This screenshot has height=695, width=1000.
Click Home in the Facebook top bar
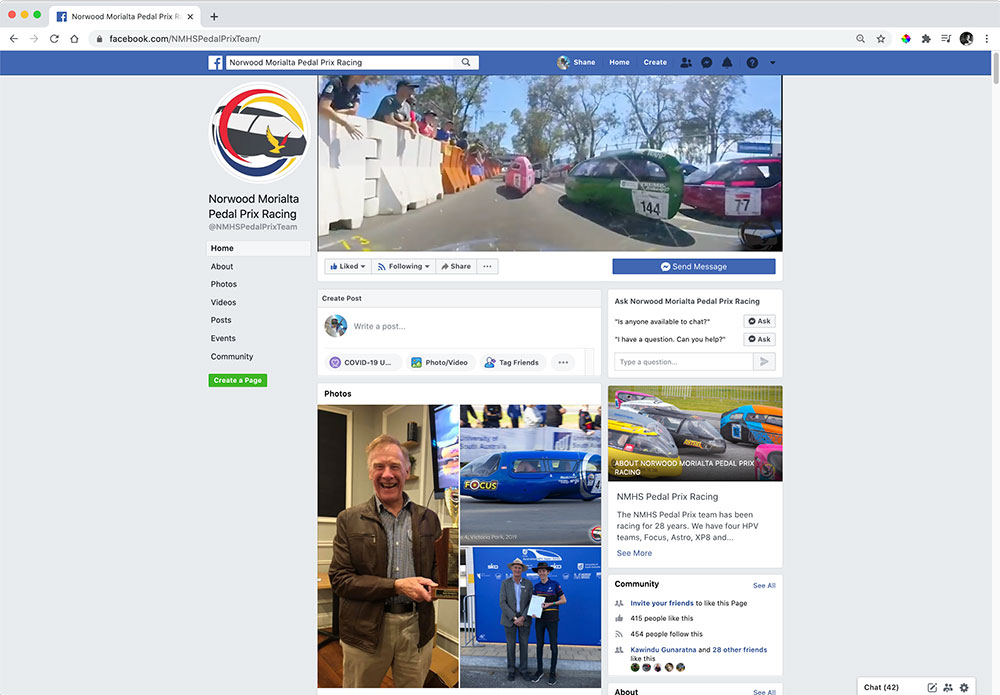point(619,62)
